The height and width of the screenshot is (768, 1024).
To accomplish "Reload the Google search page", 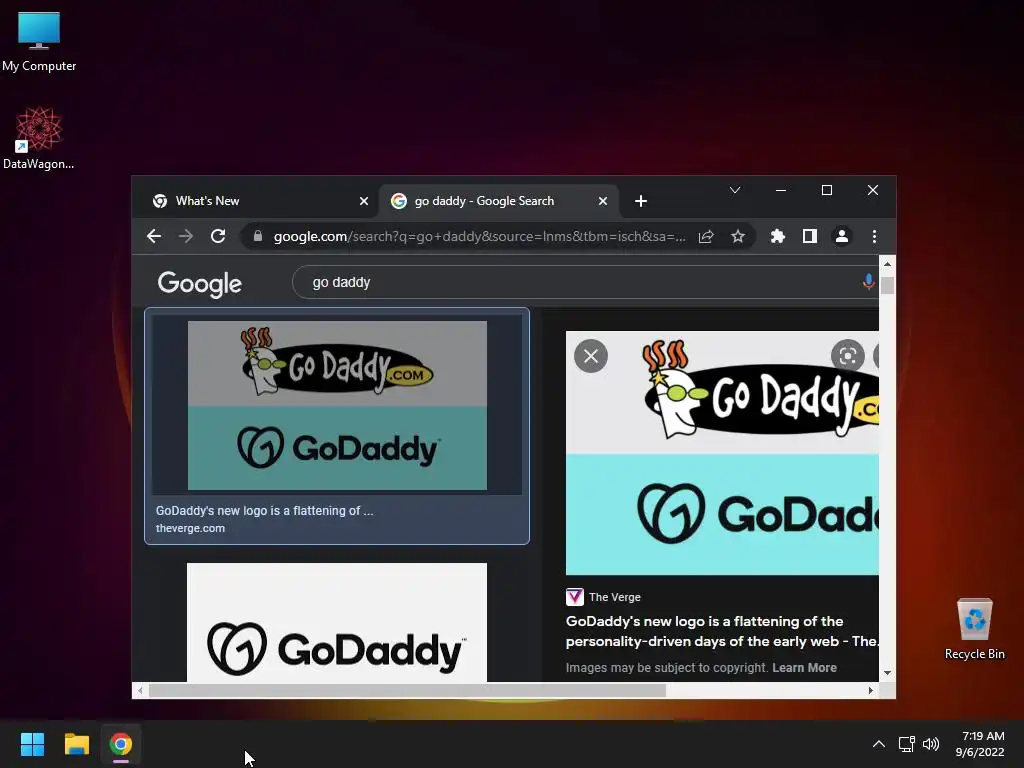I will 218,236.
